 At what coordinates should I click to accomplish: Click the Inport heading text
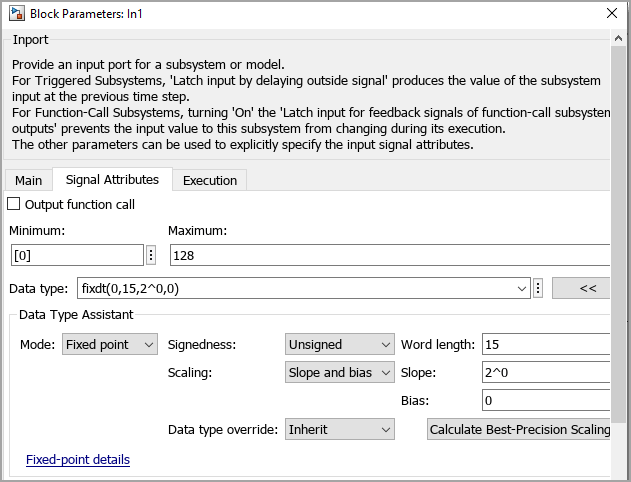click(x=30, y=39)
